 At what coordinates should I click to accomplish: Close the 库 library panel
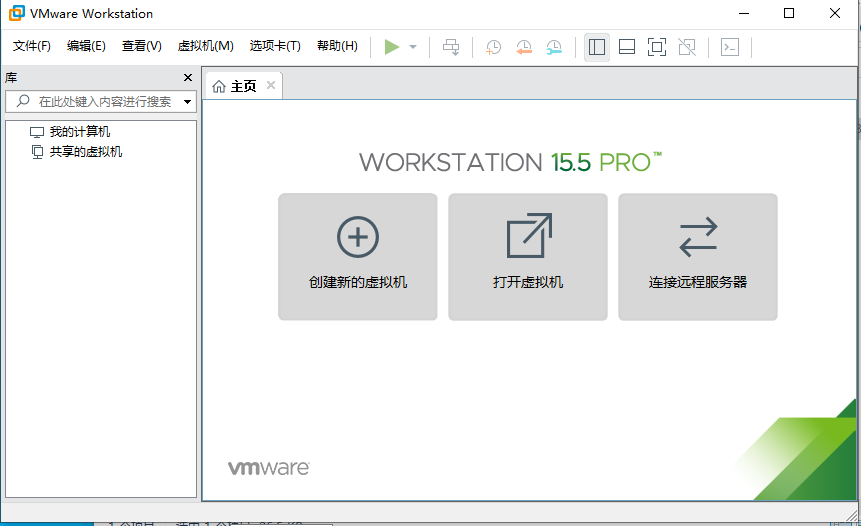[x=188, y=77]
